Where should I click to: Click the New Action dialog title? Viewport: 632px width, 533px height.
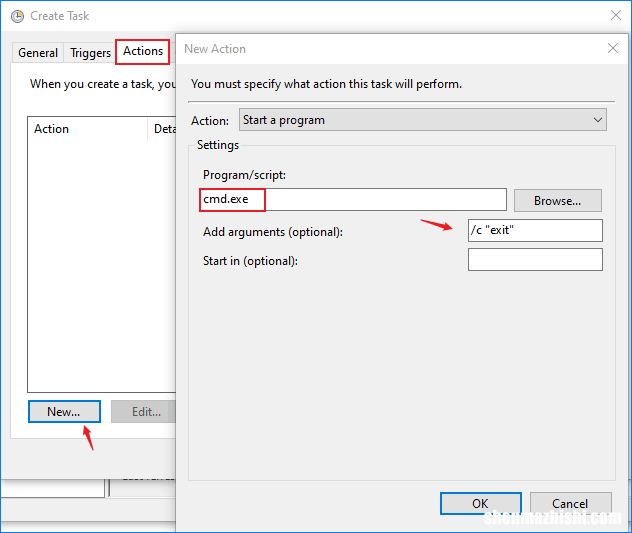pyautogui.click(x=215, y=49)
